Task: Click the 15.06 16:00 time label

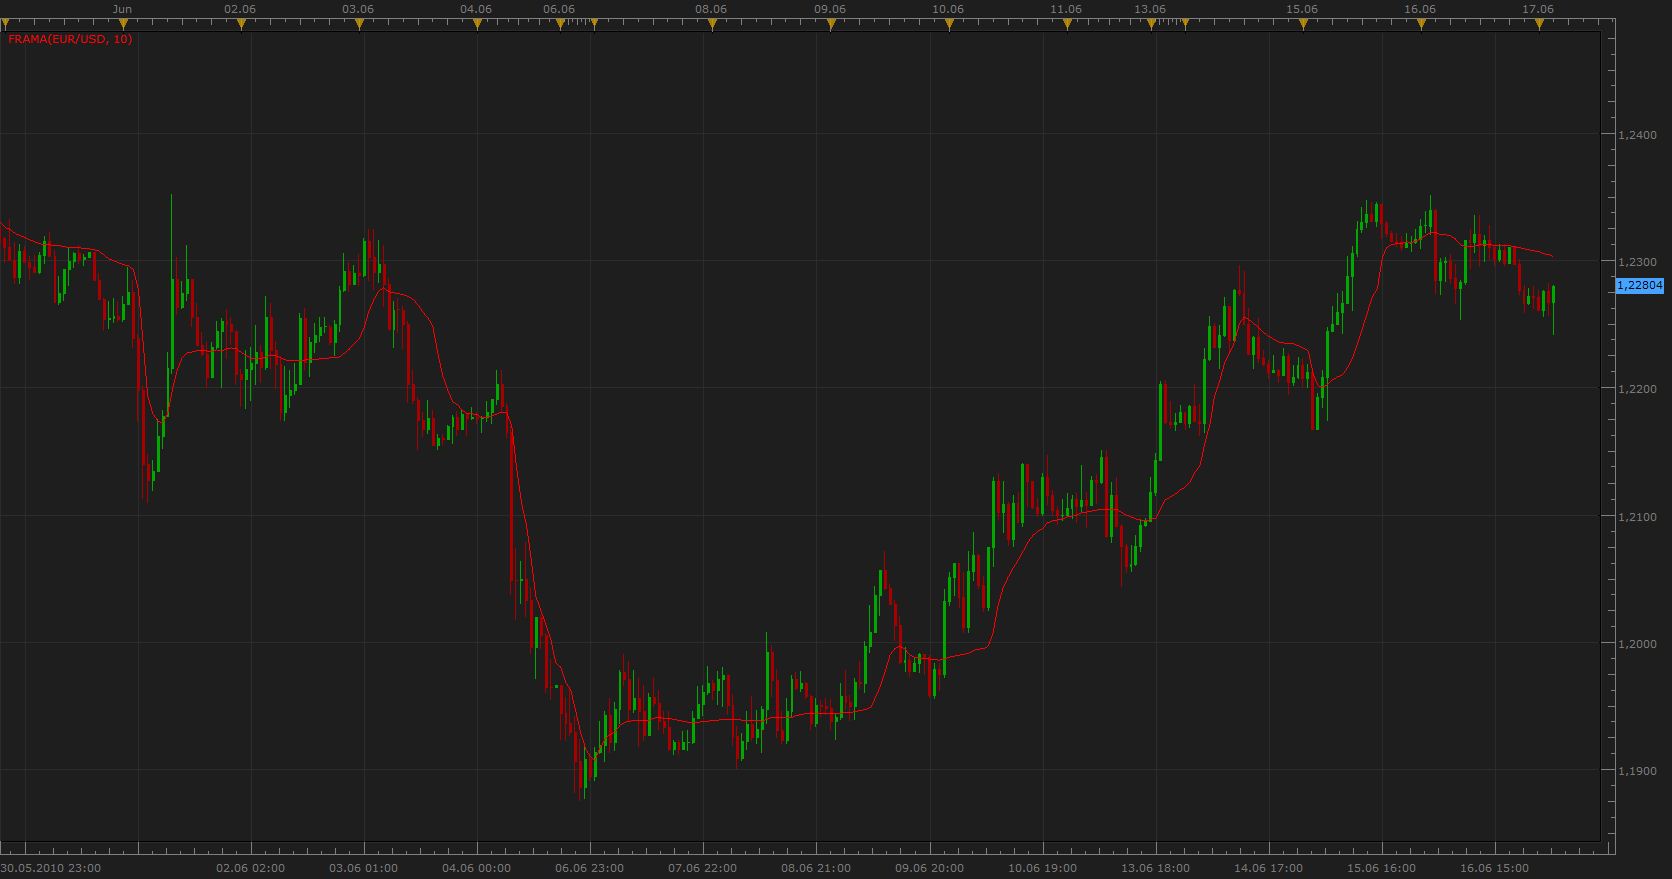Action: pyautogui.click(x=1381, y=868)
